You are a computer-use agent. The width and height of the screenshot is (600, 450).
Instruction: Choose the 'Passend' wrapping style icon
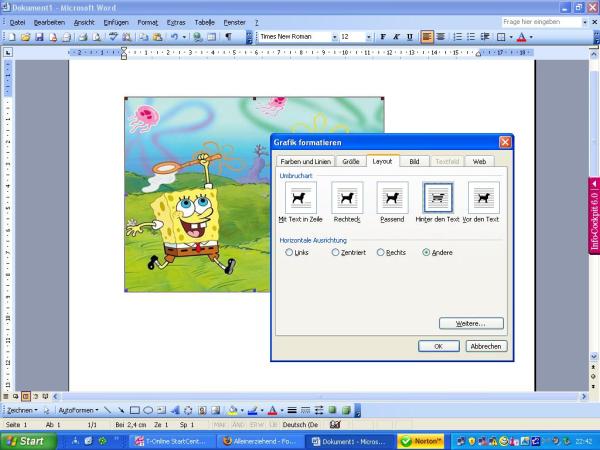[x=392, y=197]
